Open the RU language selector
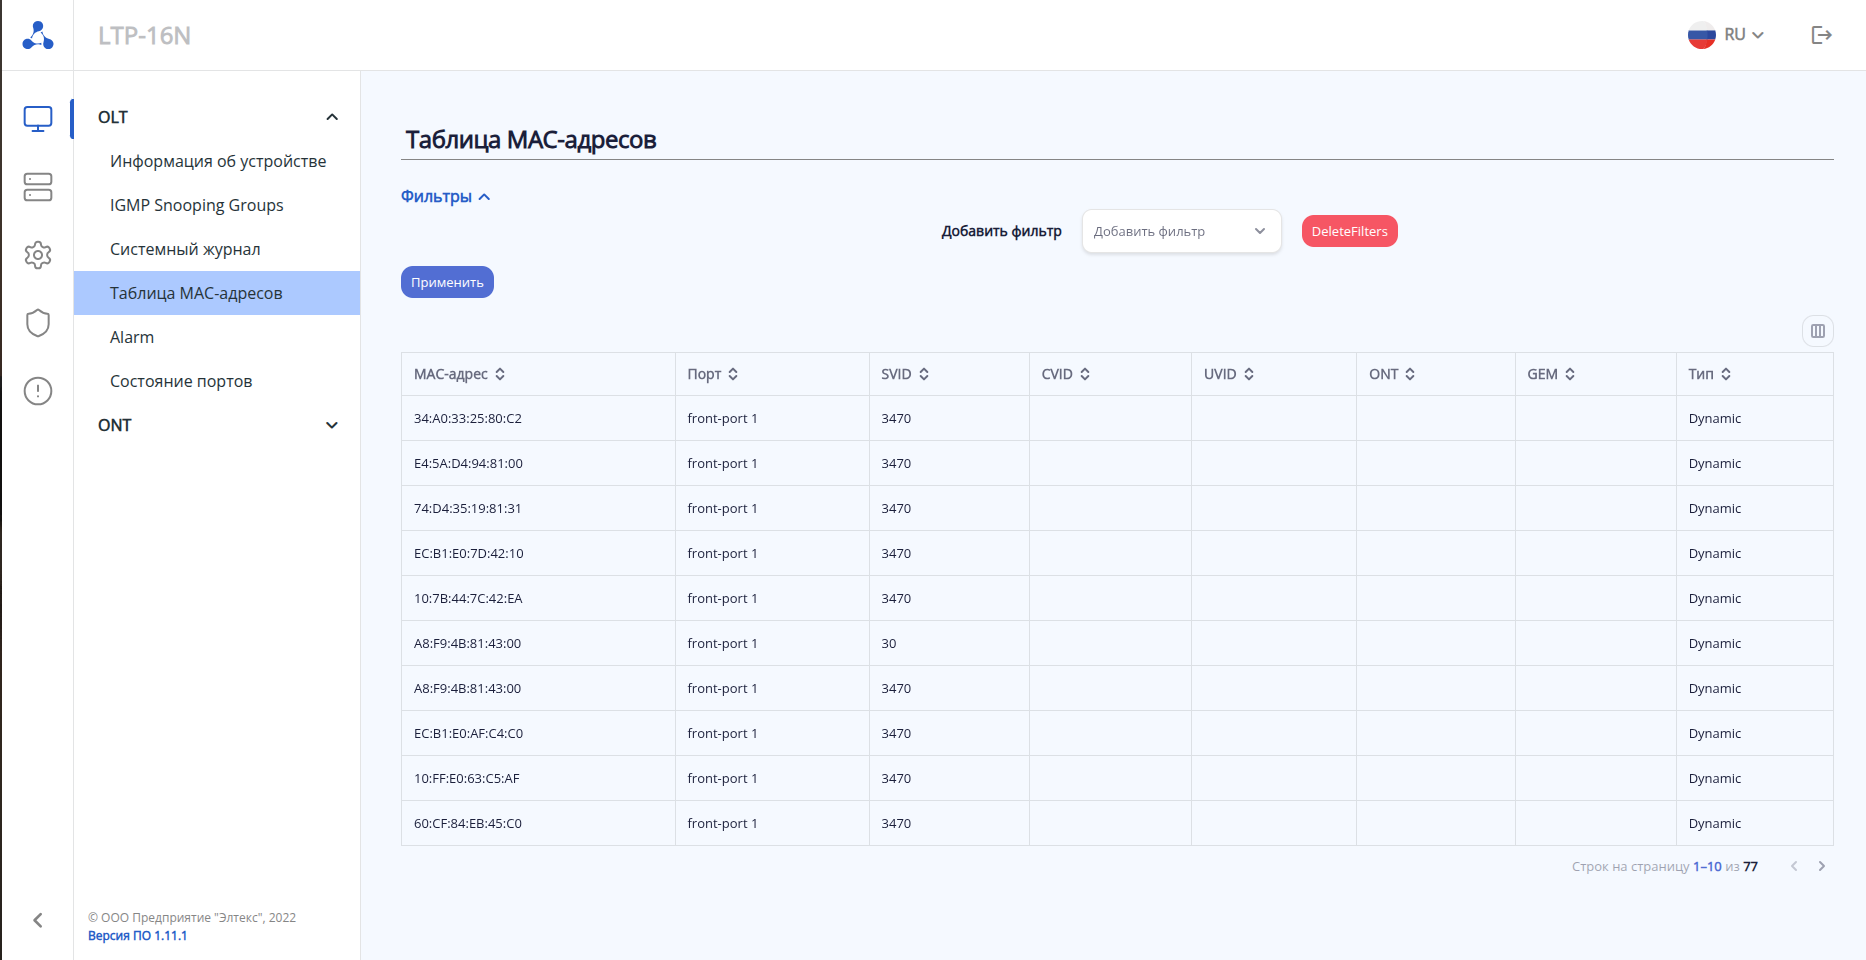This screenshot has height=960, width=1866. tap(1726, 35)
